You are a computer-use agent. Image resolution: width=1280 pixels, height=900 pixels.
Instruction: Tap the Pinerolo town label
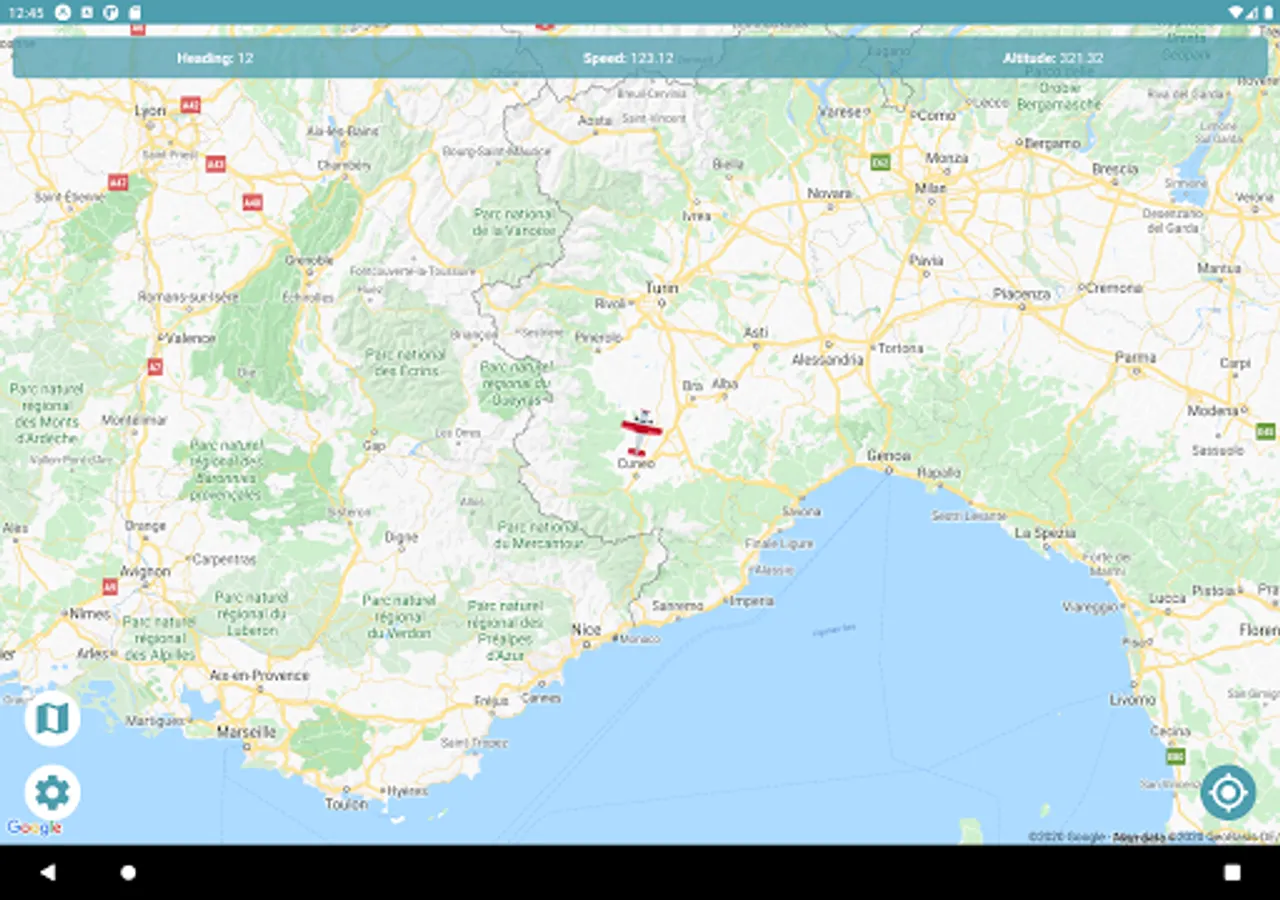coord(598,338)
